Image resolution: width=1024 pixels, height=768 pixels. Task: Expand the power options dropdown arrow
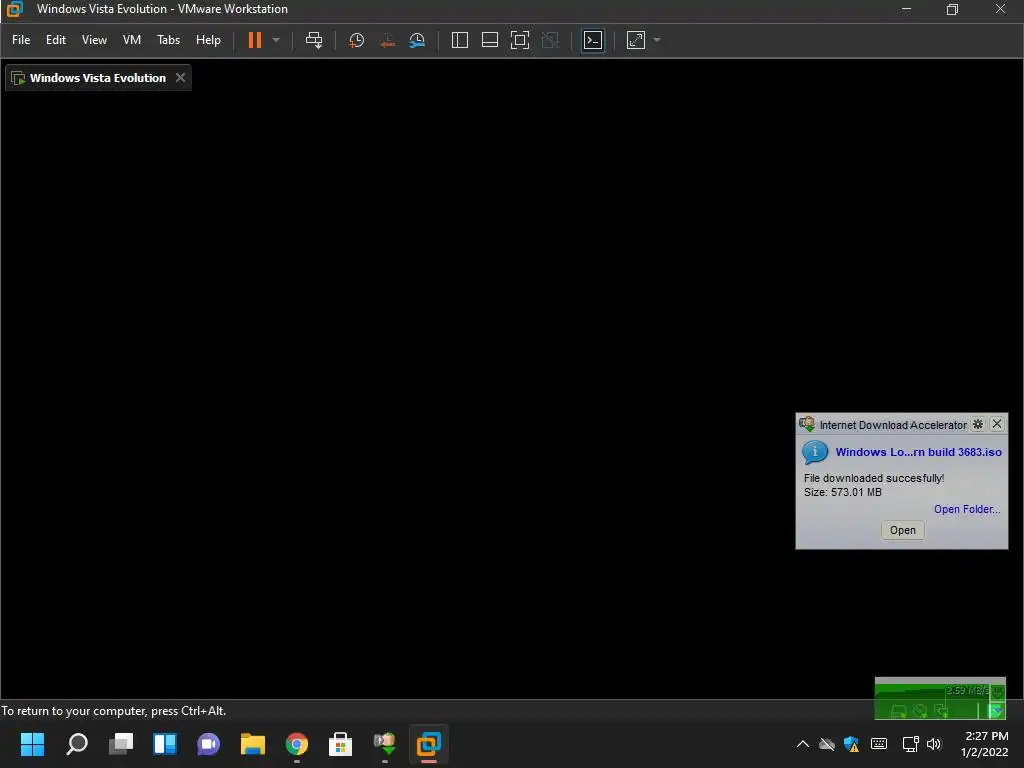pos(276,40)
